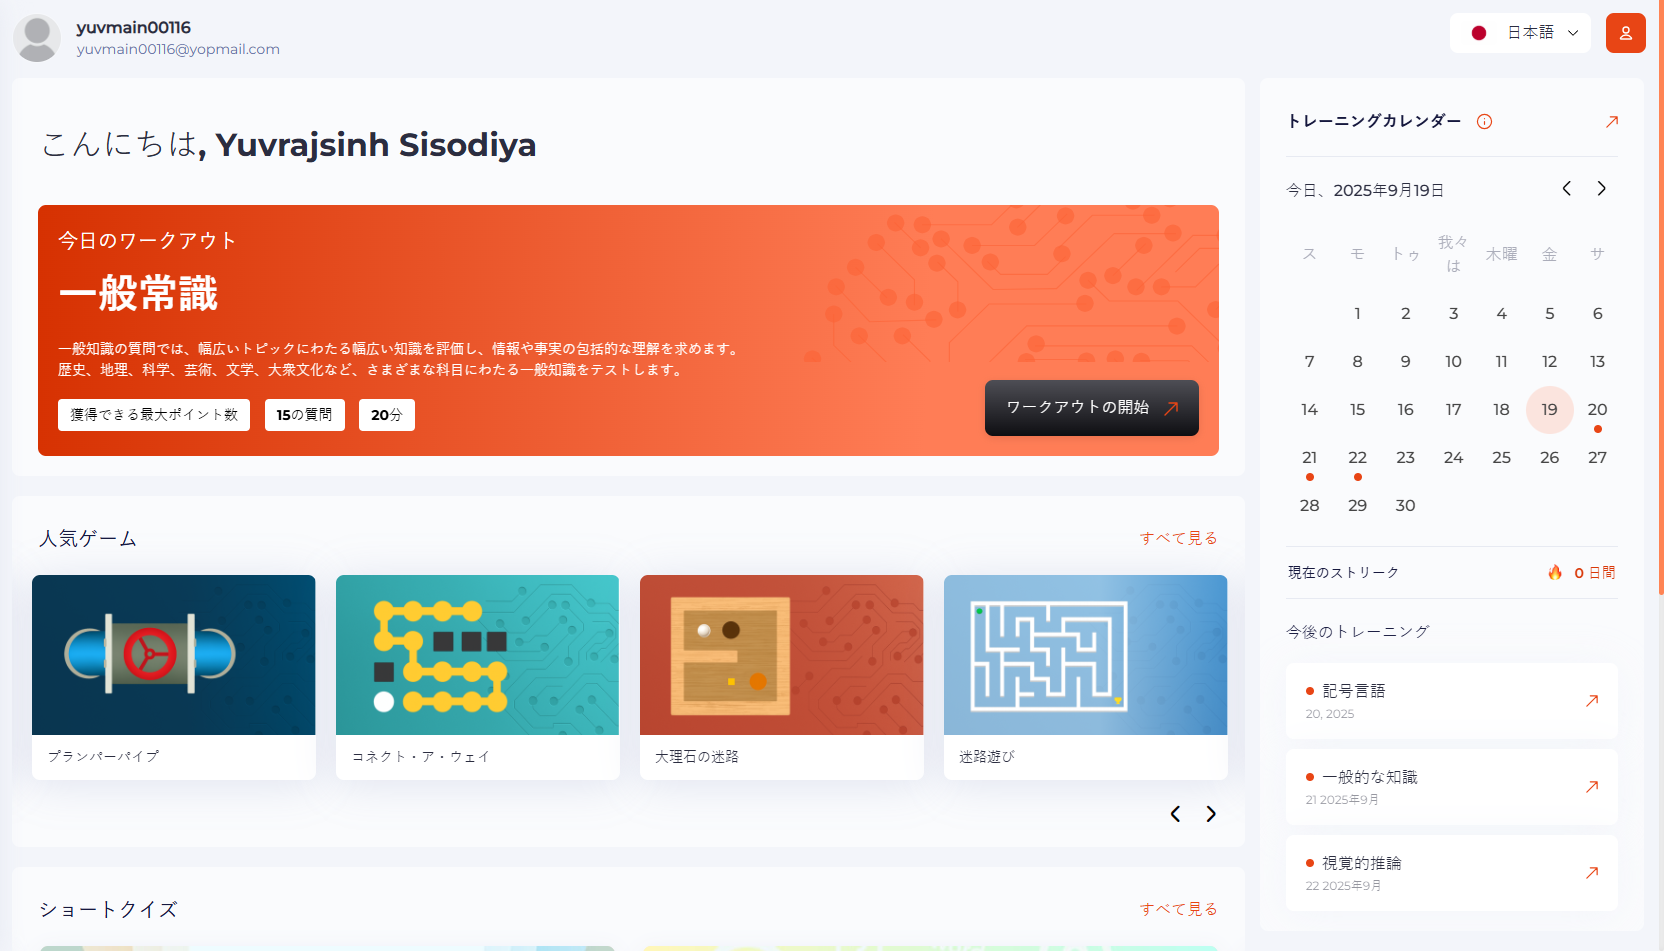Select September 19 in calendar

click(x=1549, y=410)
